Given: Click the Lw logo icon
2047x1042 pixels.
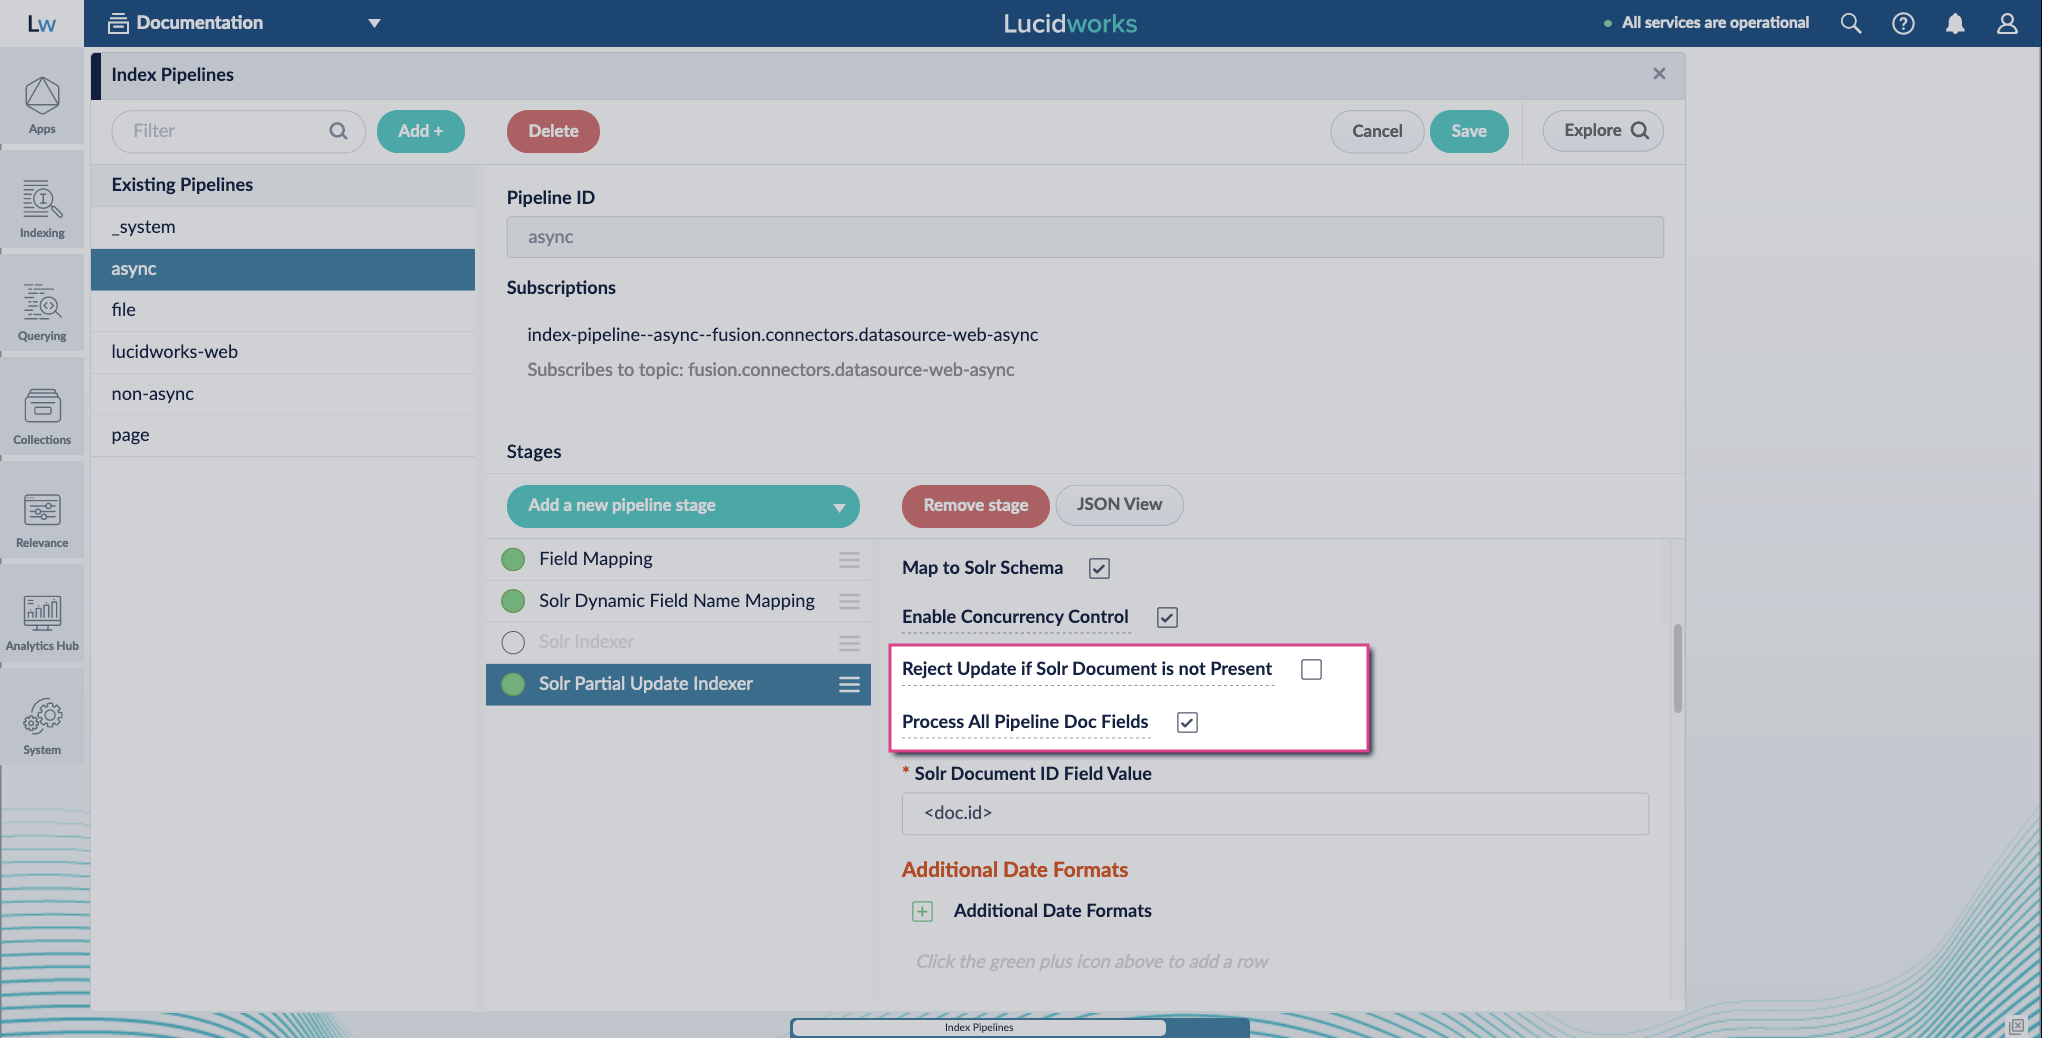Looking at the screenshot, I should [42, 23].
